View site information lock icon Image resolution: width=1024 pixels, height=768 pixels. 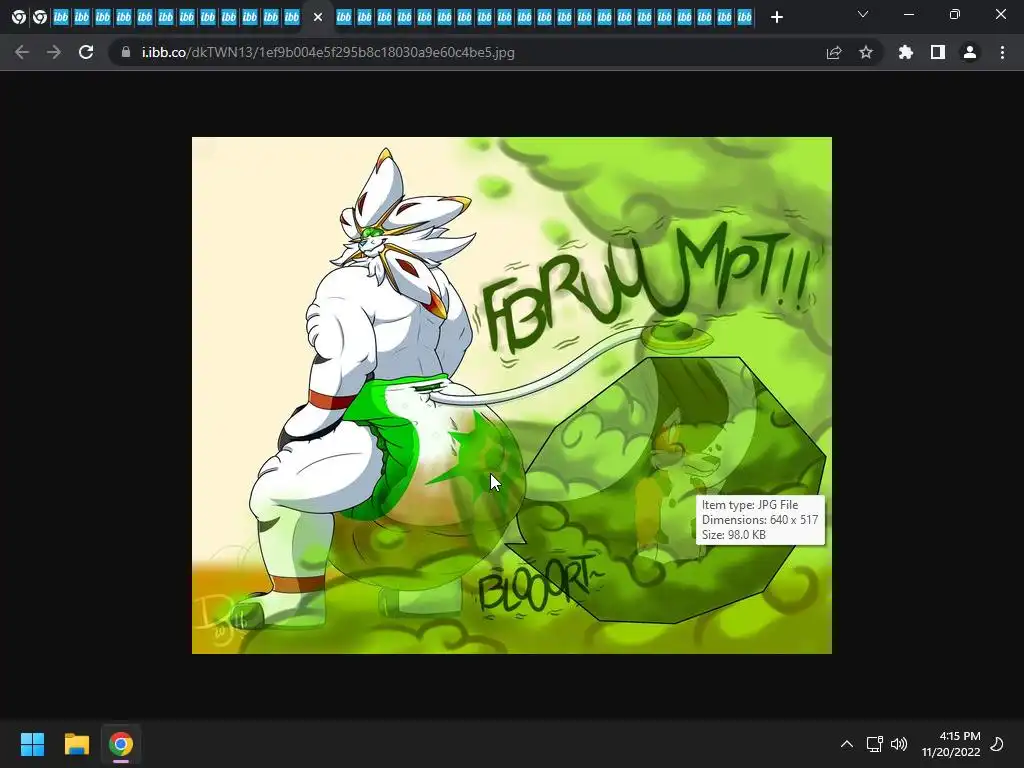(125, 52)
